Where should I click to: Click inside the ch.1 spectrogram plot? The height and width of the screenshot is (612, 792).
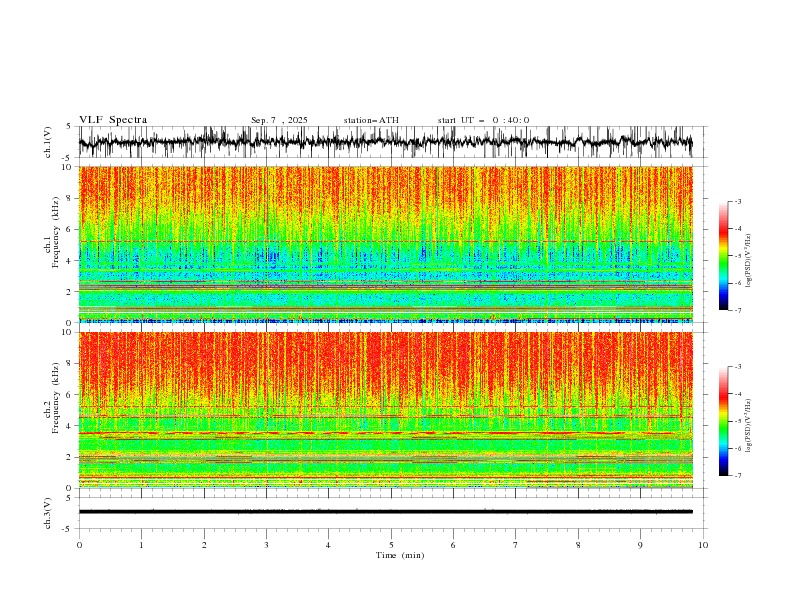click(385, 244)
